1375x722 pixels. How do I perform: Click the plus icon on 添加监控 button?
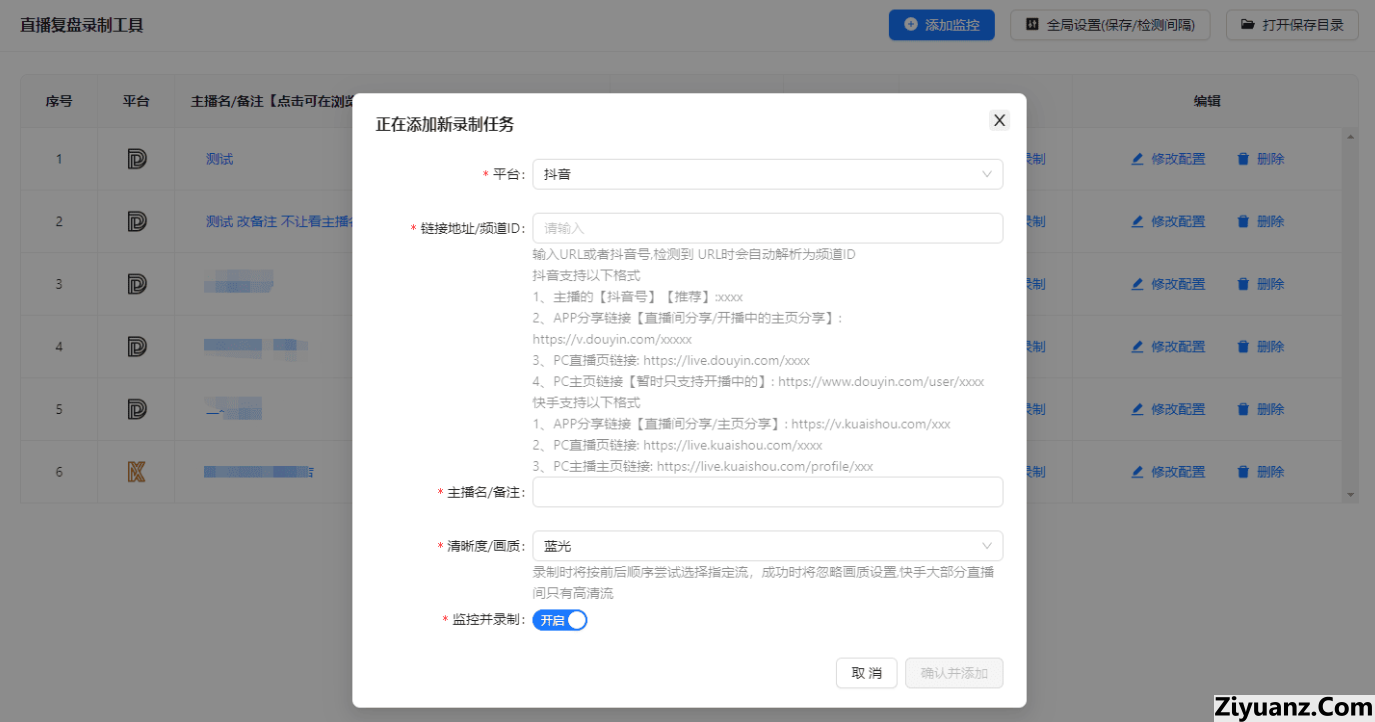coord(910,25)
